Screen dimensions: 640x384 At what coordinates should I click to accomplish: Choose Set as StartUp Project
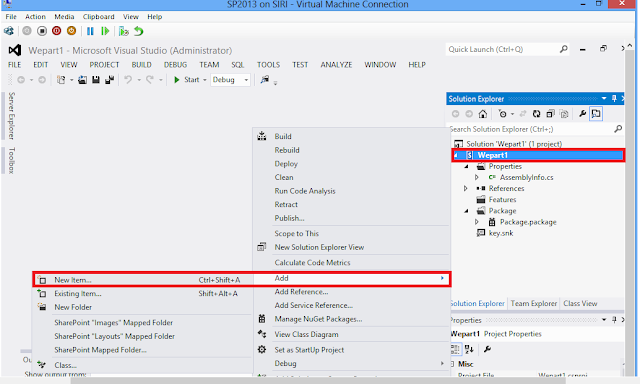(x=309, y=350)
